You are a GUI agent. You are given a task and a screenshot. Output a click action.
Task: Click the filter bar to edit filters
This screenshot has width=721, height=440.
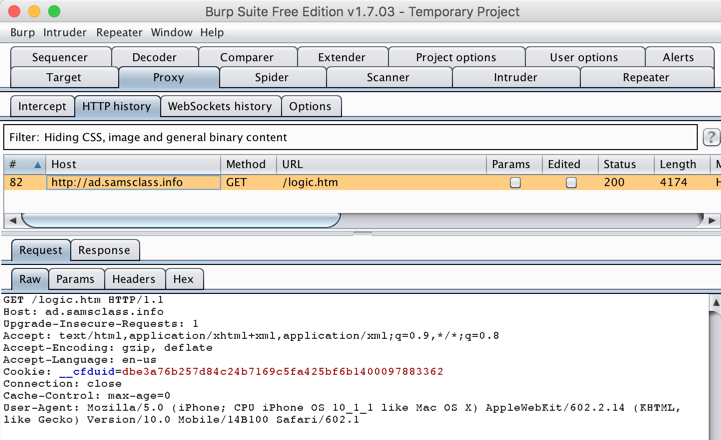point(350,138)
